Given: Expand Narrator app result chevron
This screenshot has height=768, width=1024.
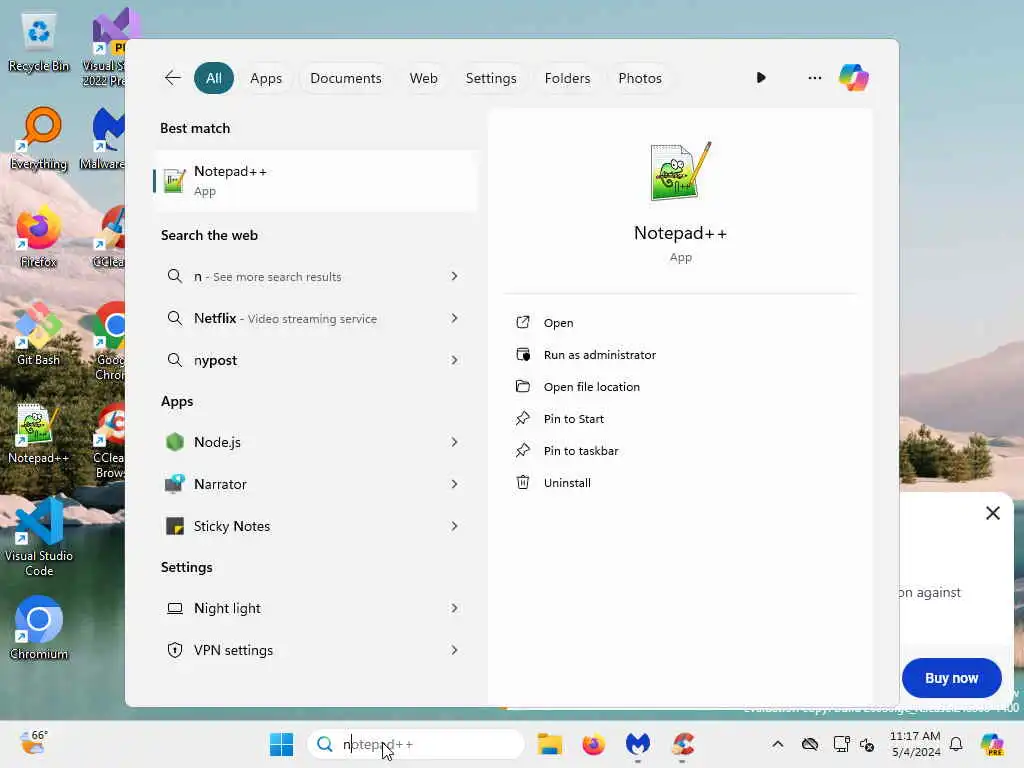Looking at the screenshot, I should [x=455, y=484].
